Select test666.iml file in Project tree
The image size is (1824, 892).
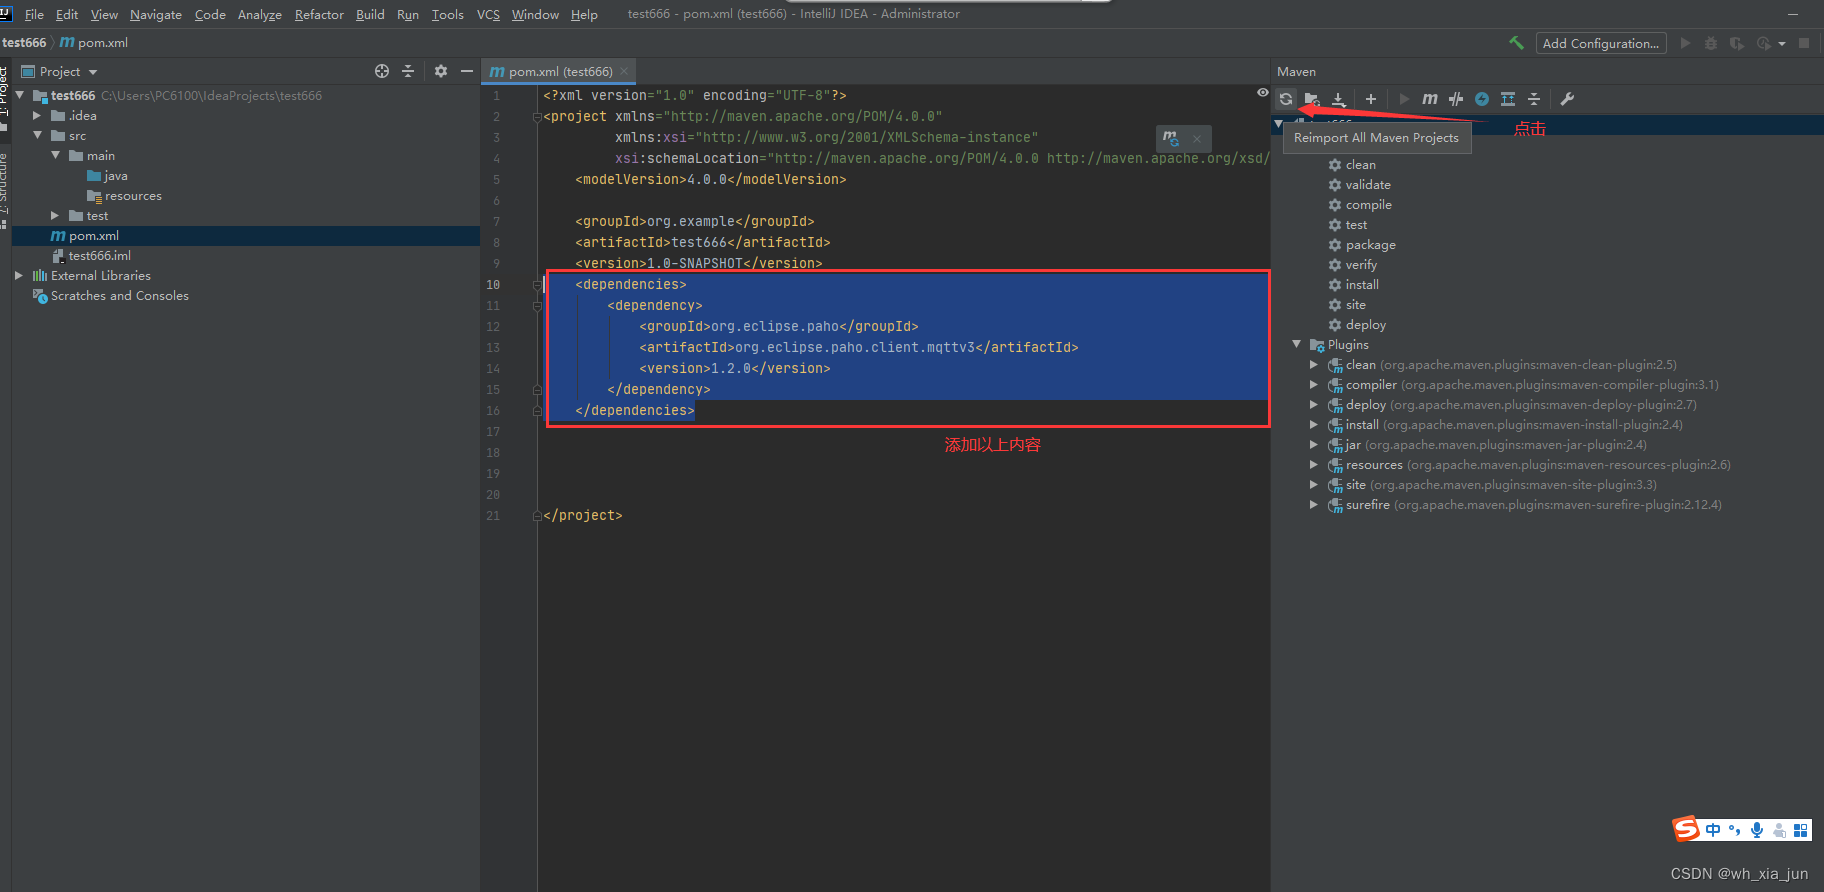[100, 256]
